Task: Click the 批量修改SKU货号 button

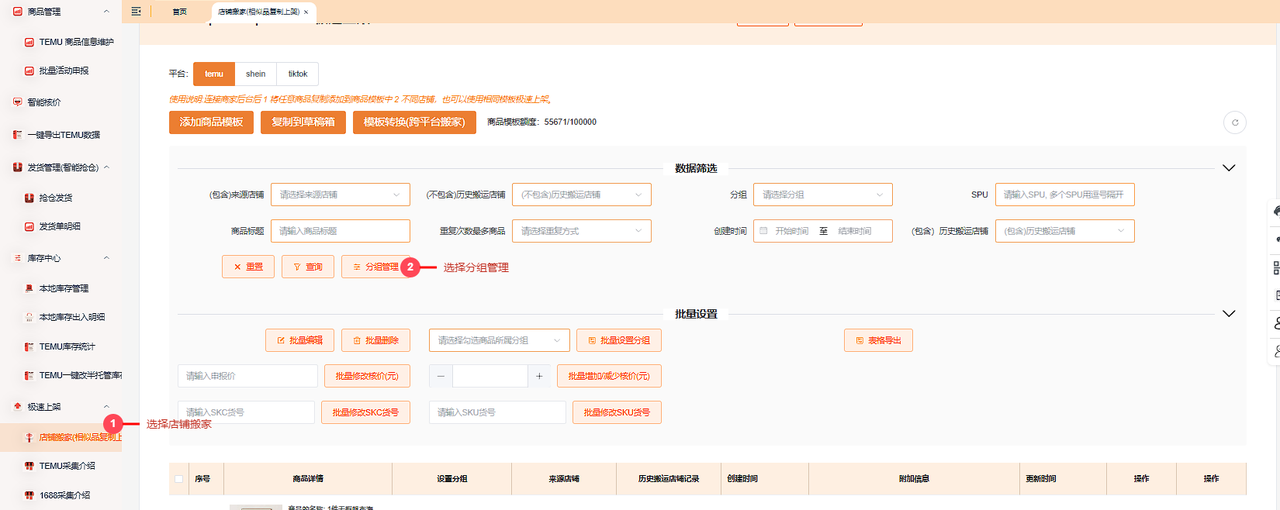Action: click(x=616, y=412)
